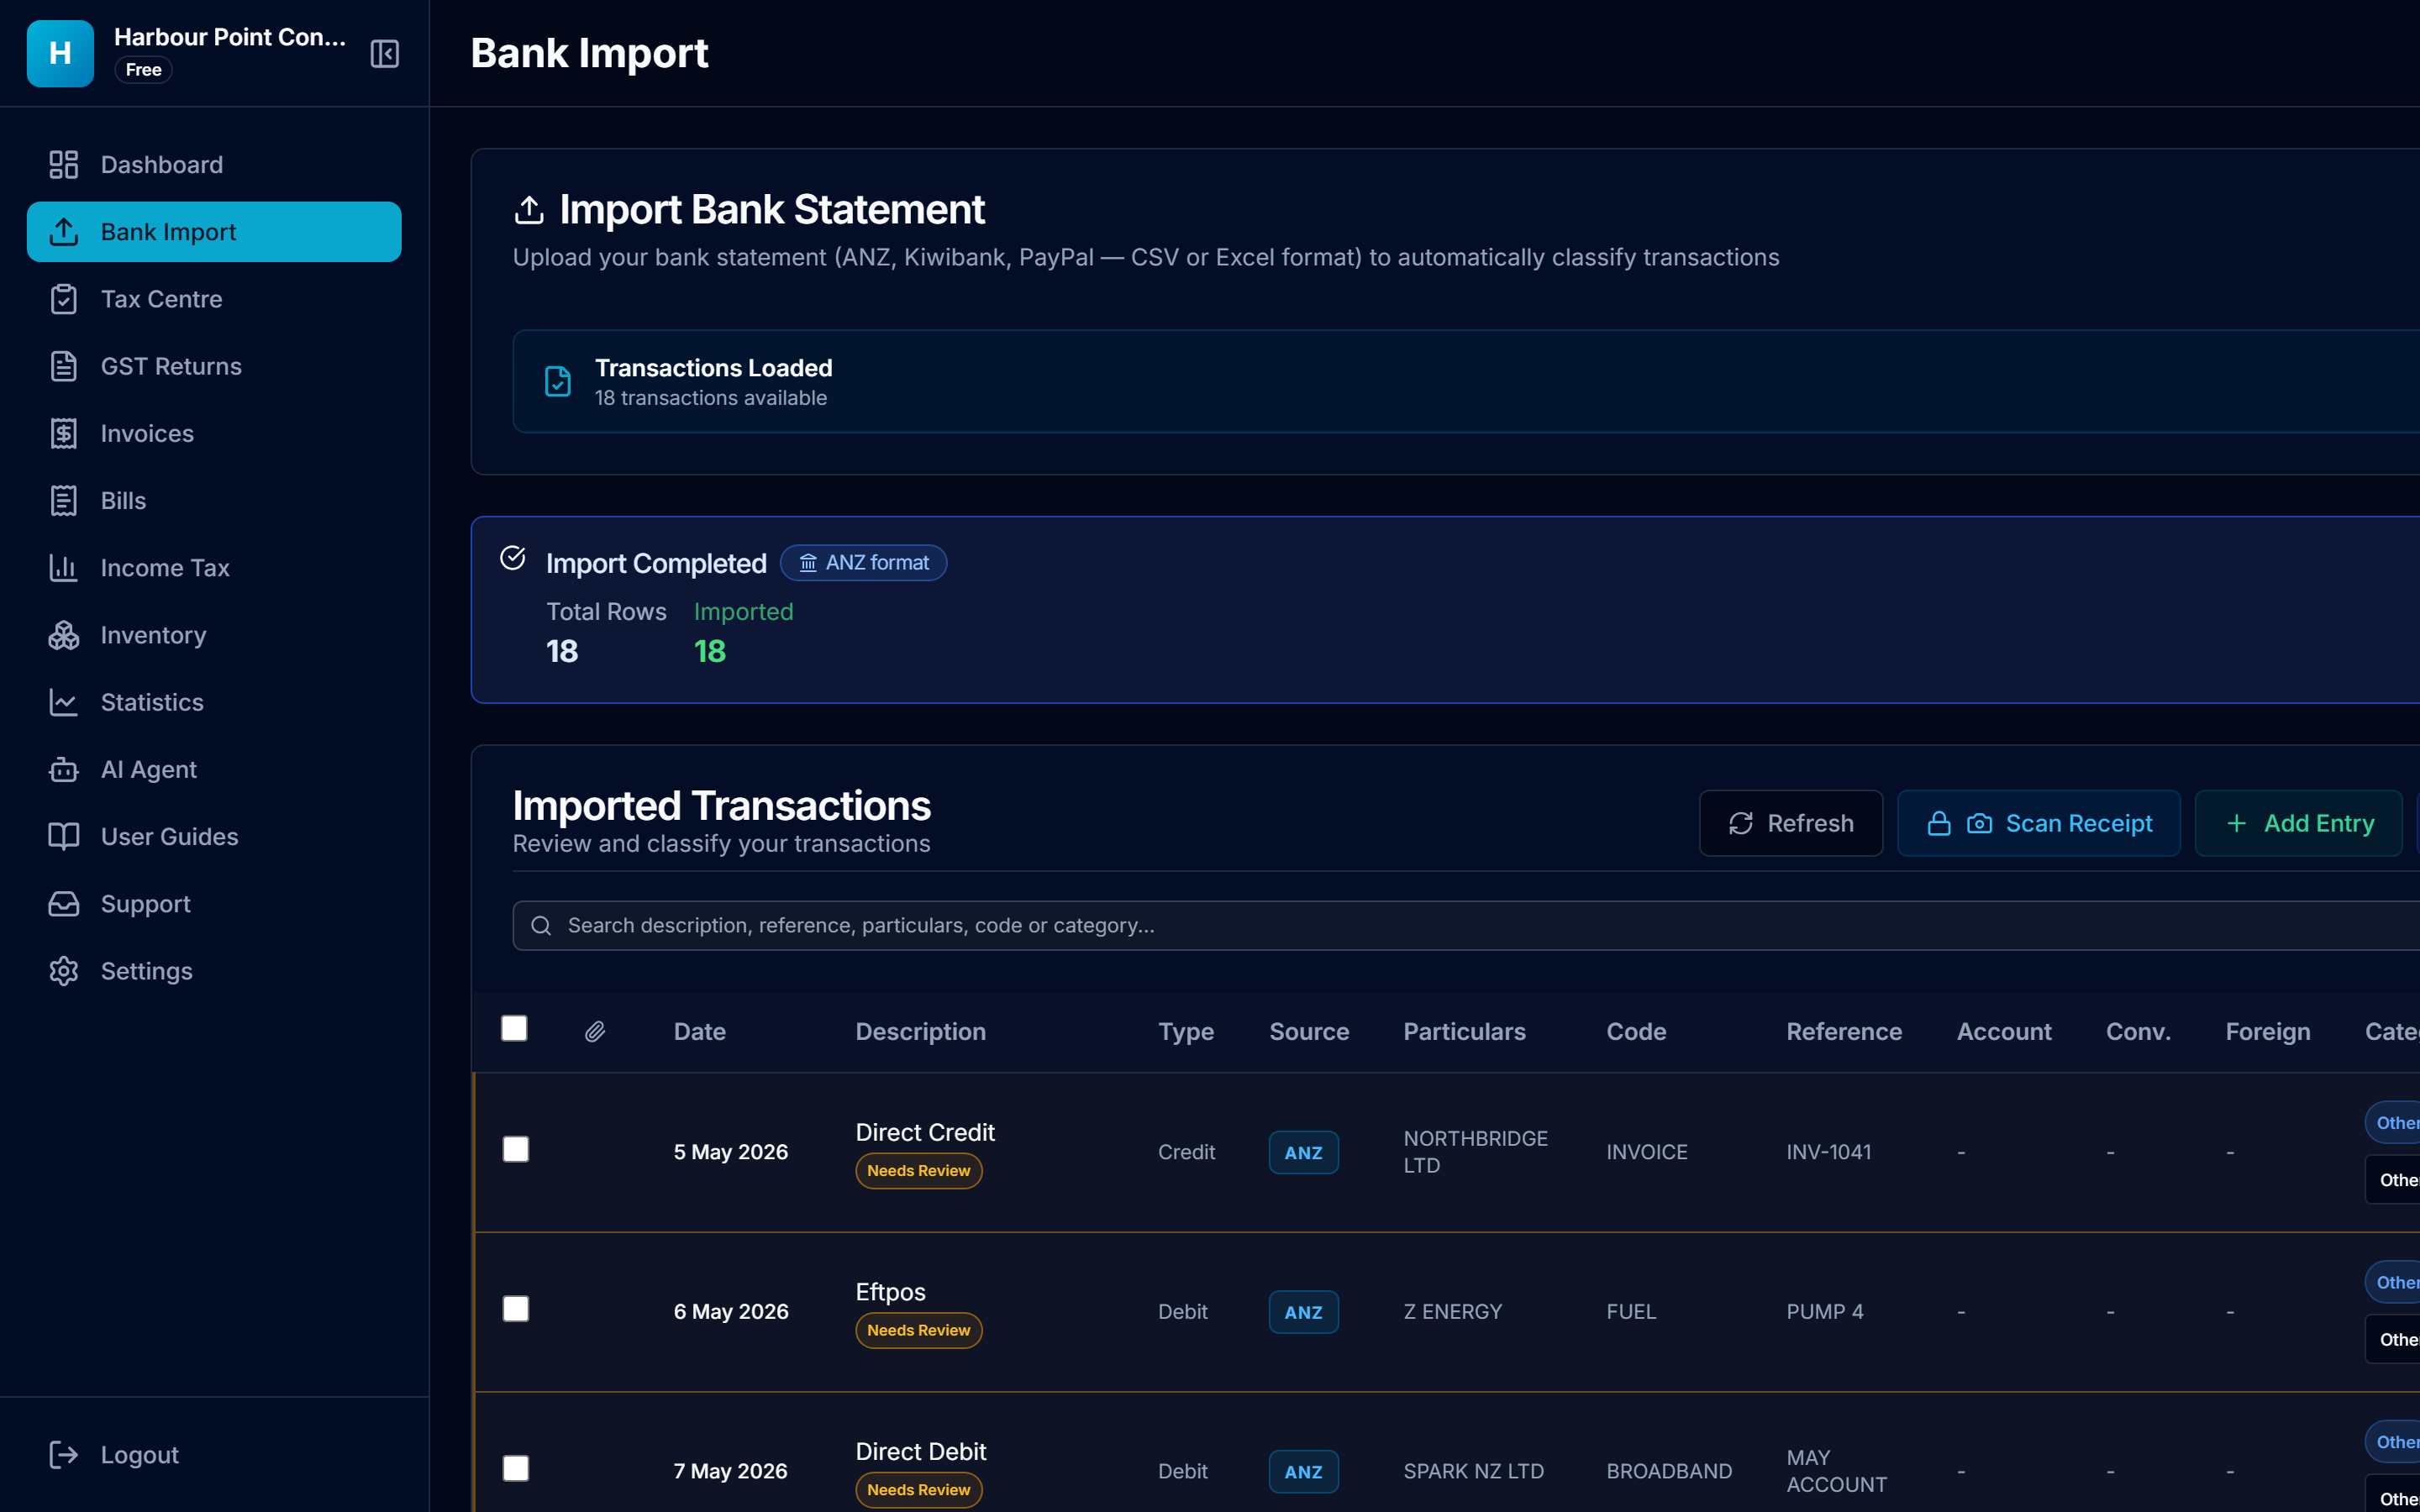Click the lock icon on Scan Receipt
The image size is (2420, 1512).
click(1939, 823)
